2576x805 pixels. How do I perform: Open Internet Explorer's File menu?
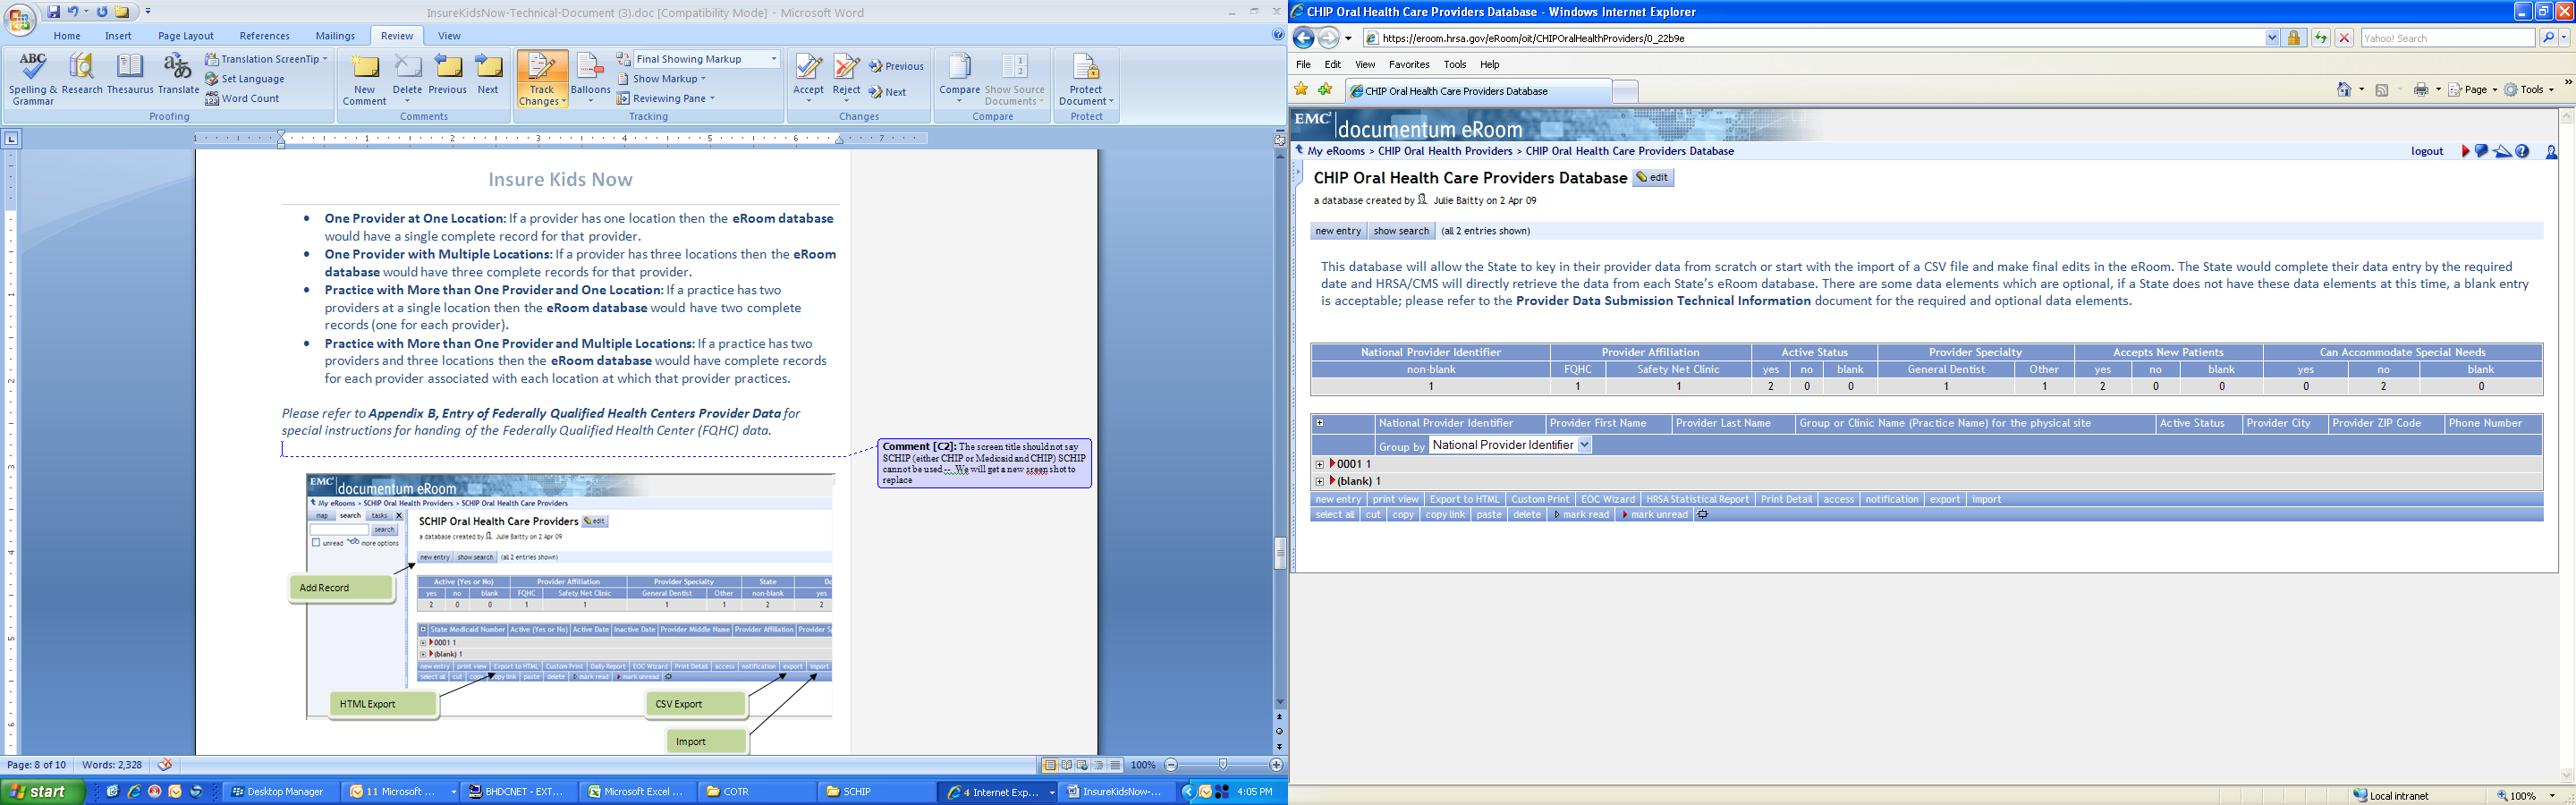1303,64
